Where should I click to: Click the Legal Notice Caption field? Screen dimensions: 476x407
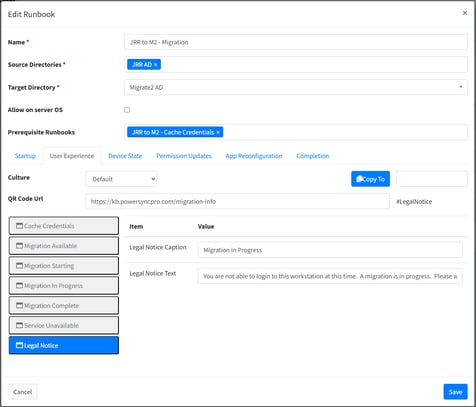tap(330, 250)
